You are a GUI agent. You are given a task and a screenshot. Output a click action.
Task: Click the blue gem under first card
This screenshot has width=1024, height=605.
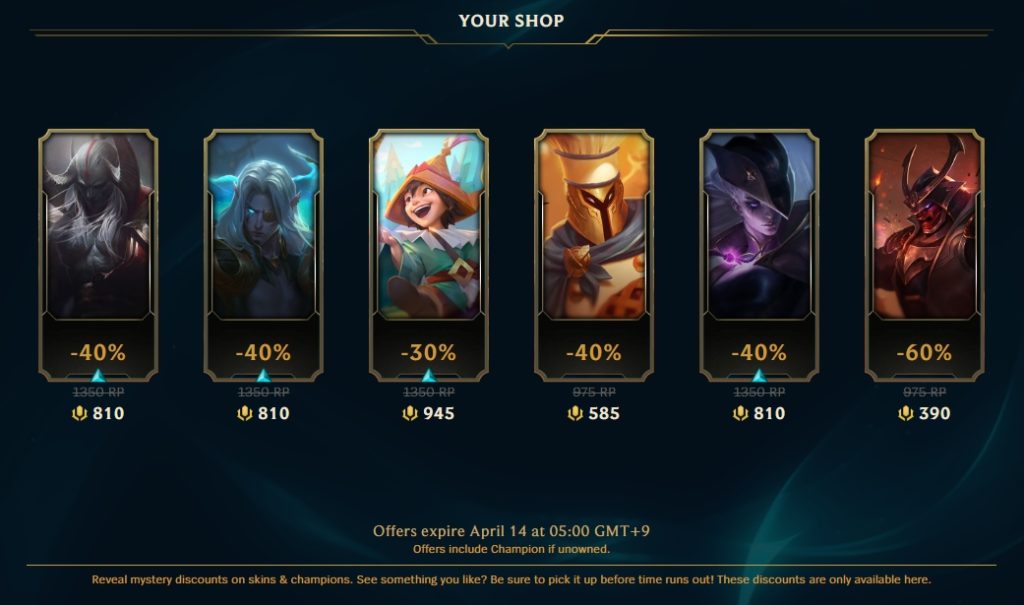[x=98, y=376]
